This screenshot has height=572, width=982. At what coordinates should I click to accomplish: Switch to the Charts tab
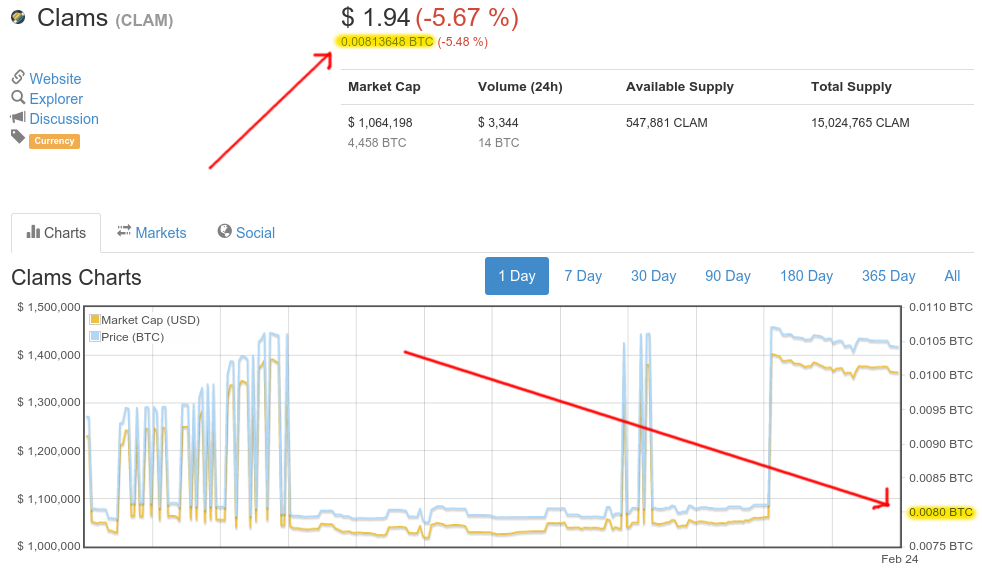(x=56, y=233)
